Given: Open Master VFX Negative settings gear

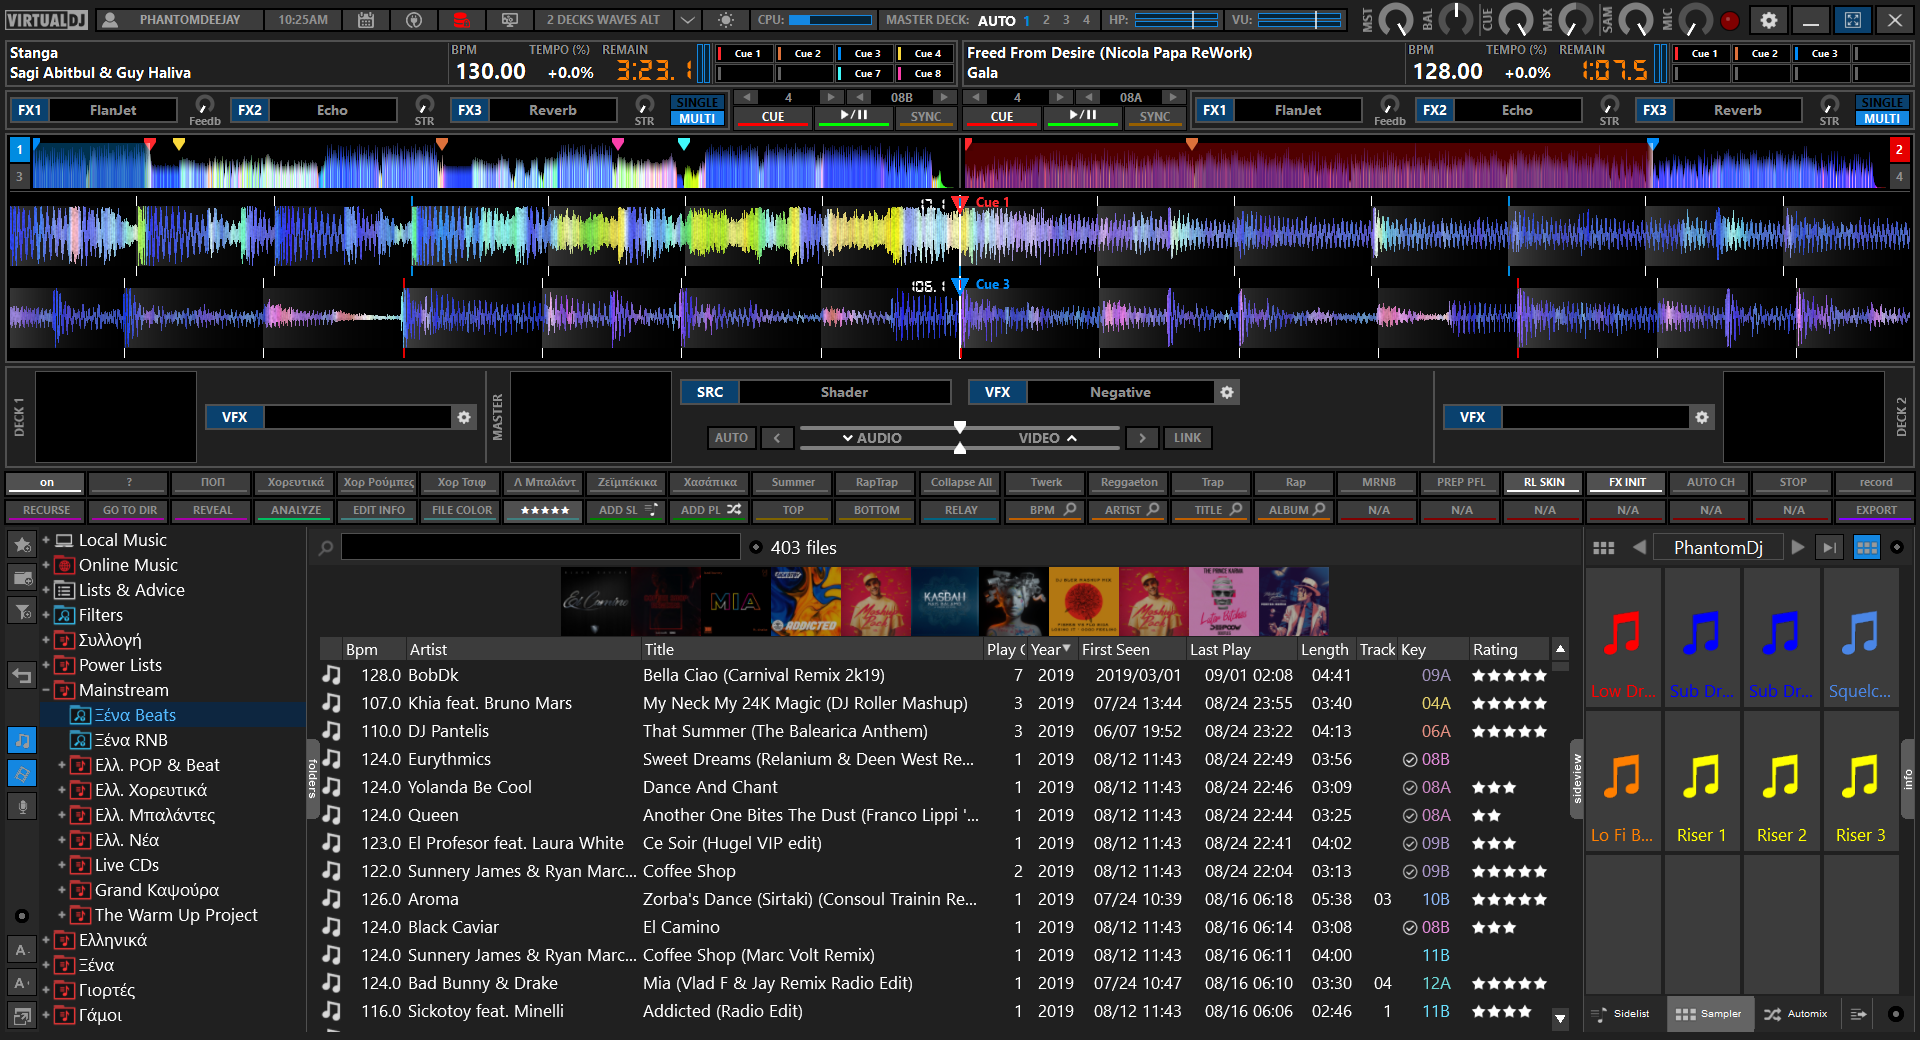Looking at the screenshot, I should coord(1227,392).
